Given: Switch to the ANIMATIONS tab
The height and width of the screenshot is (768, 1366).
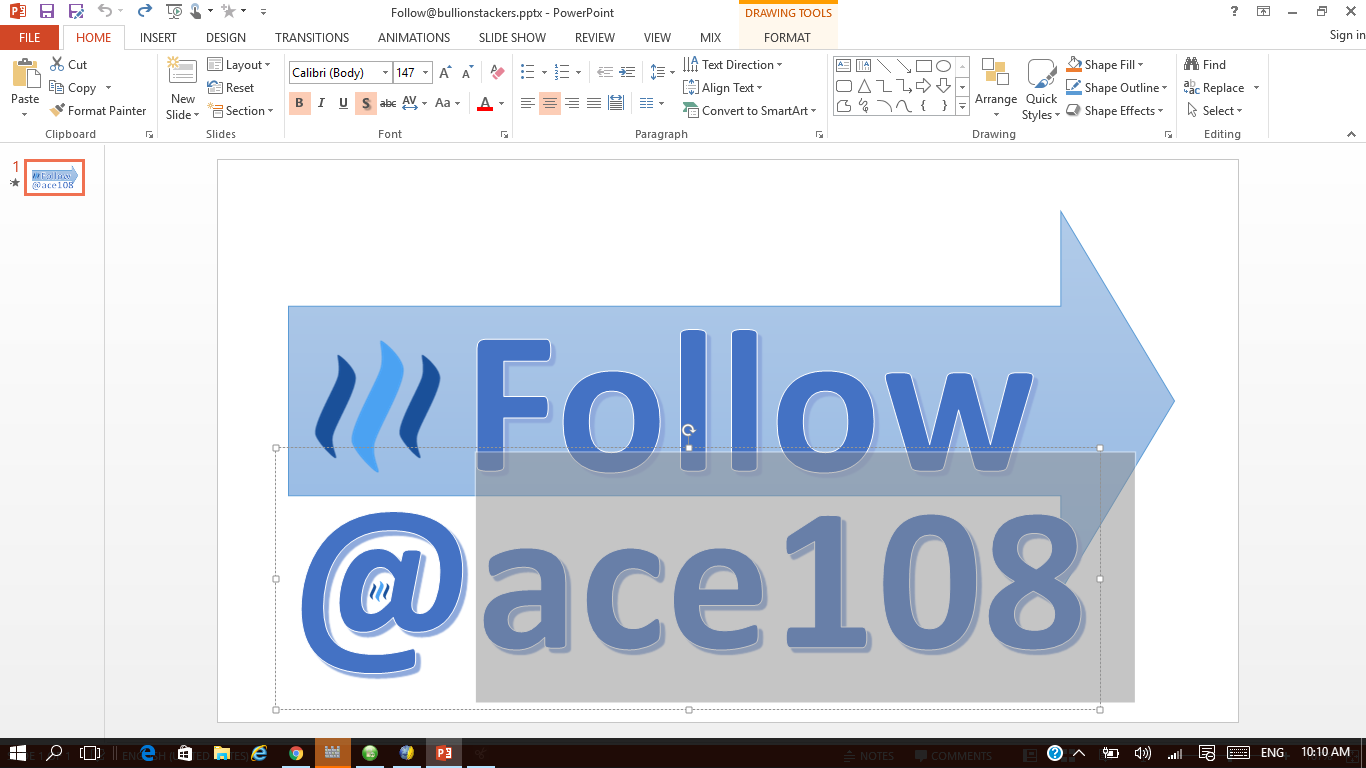Looking at the screenshot, I should [414, 38].
